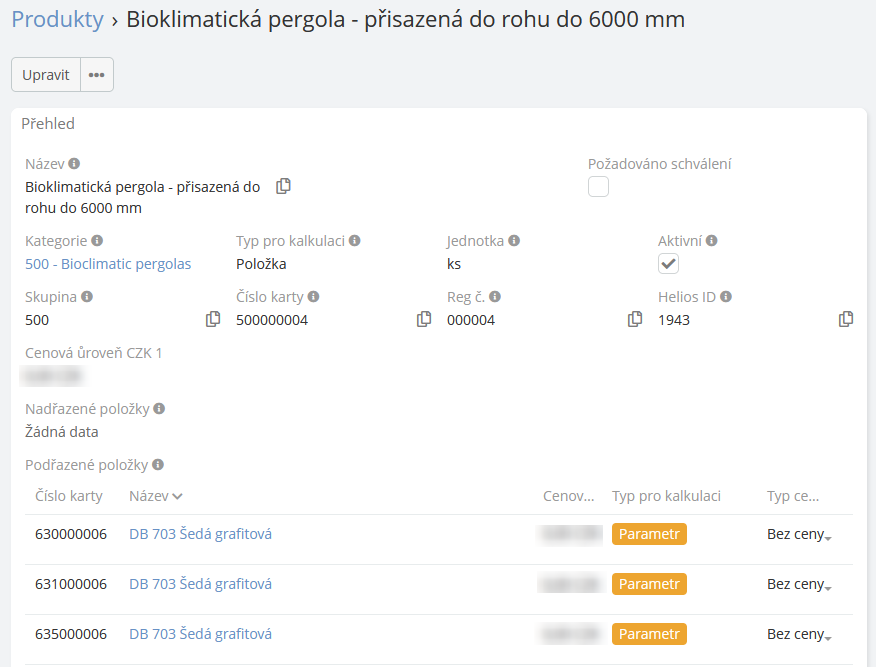Copy the Číslo karty value 500000004
The height and width of the screenshot is (667, 876).
pos(424,319)
